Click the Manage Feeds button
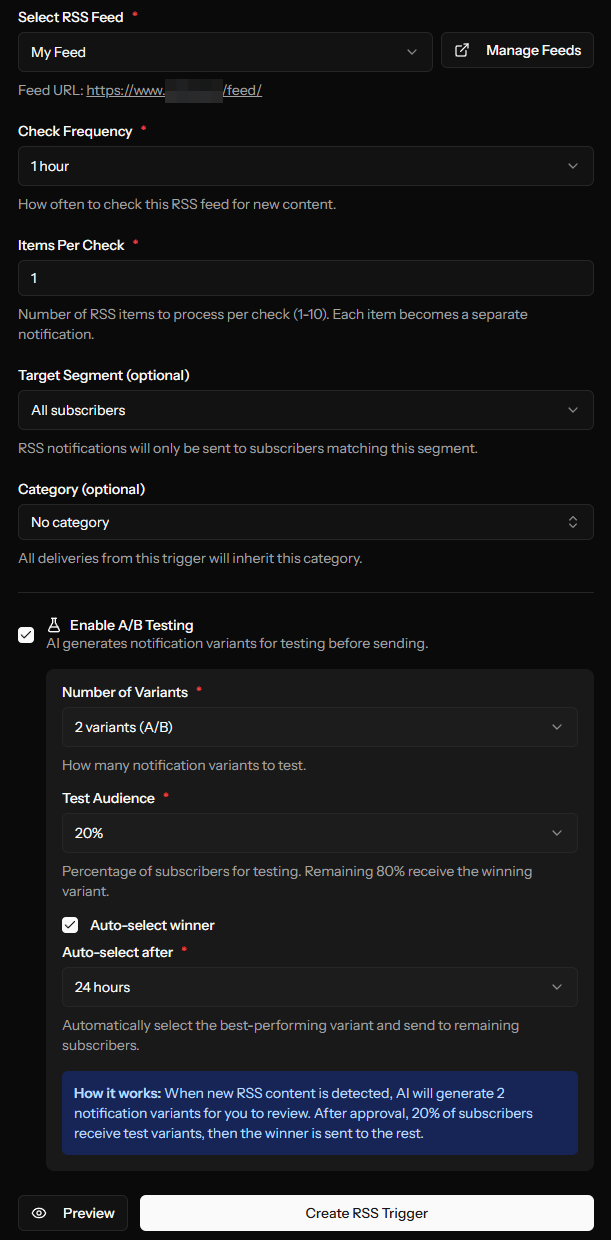This screenshot has width=611, height=1240. (x=517, y=49)
